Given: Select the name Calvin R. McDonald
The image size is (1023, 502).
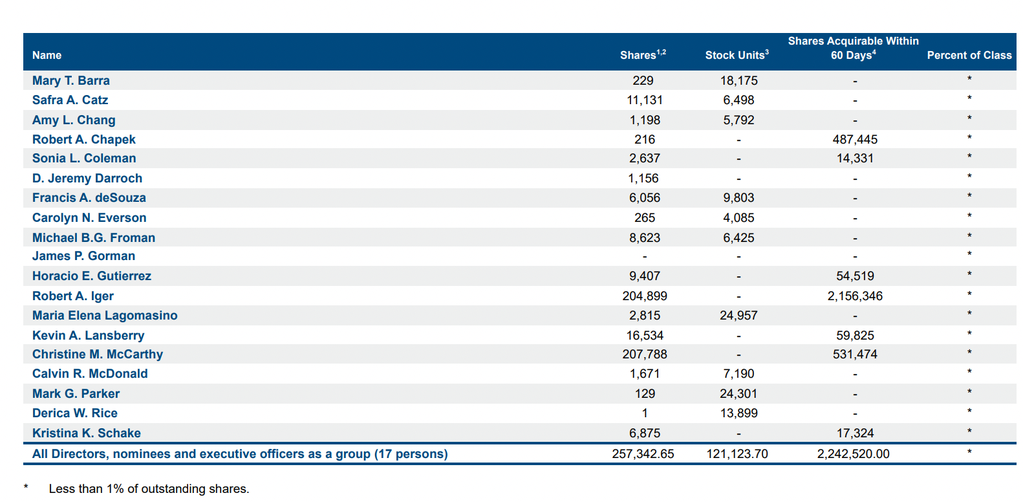Looking at the screenshot, I should 90,374.
